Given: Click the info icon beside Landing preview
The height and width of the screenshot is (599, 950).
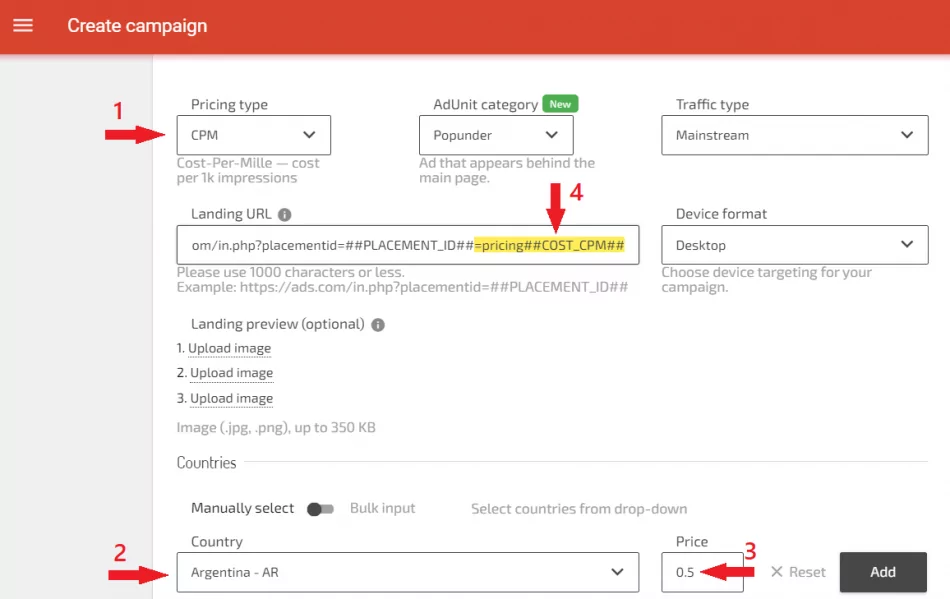Looking at the screenshot, I should tap(378, 325).
